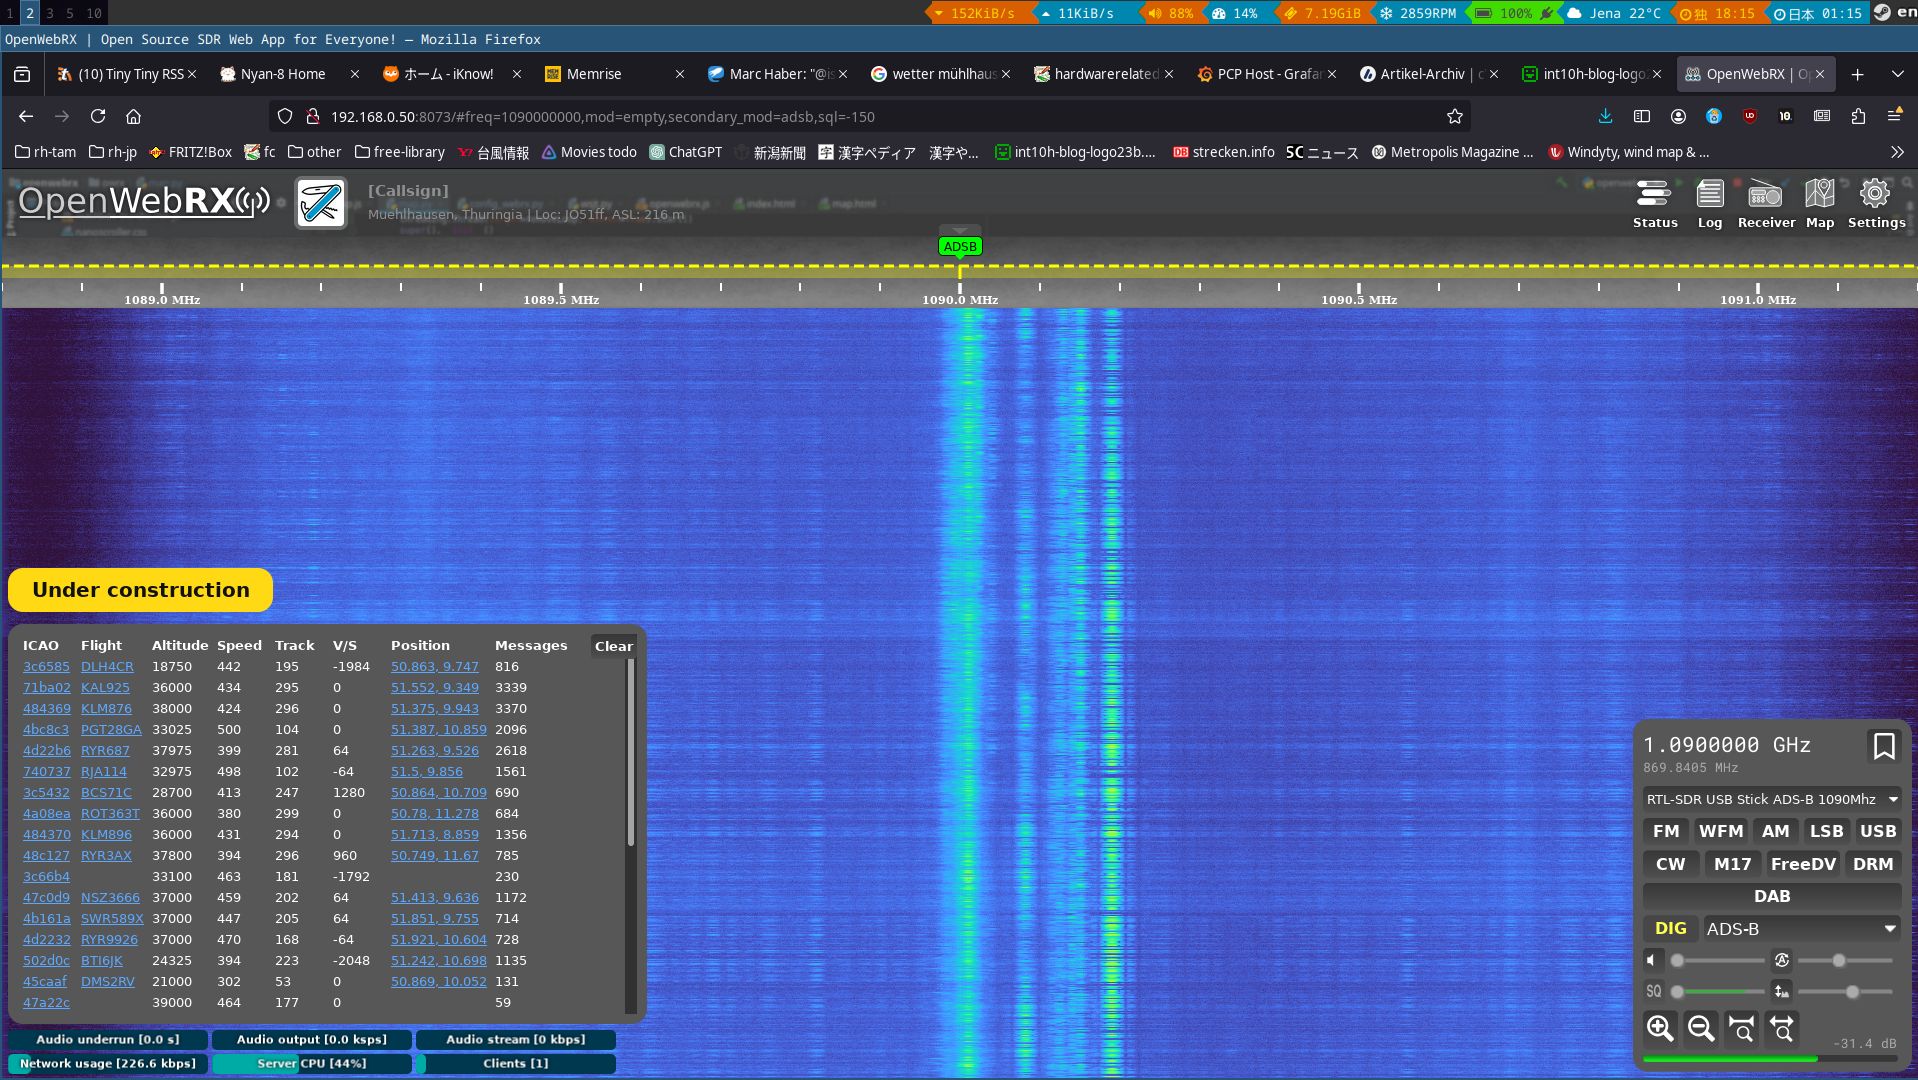This screenshot has height=1080, width=1918.
Task: Click the 1.0900000 GHz frequency display
Action: pos(1727,745)
